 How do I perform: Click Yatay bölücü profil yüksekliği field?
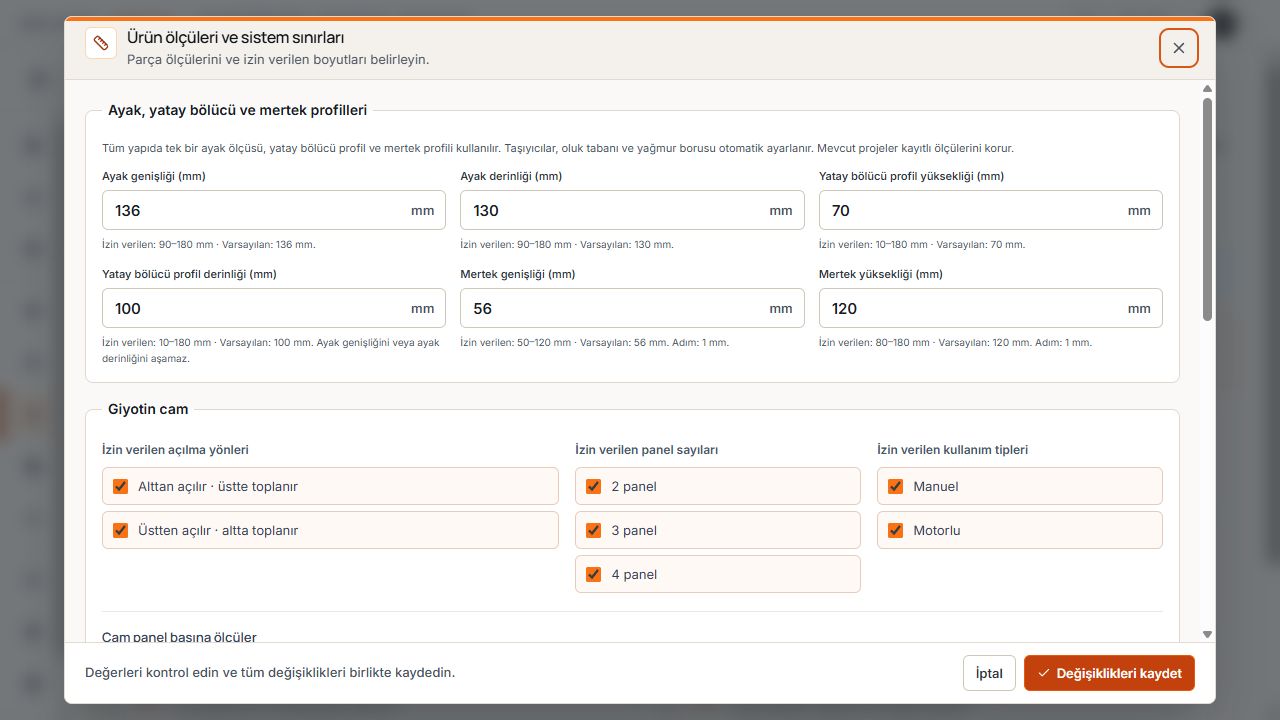[990, 210]
